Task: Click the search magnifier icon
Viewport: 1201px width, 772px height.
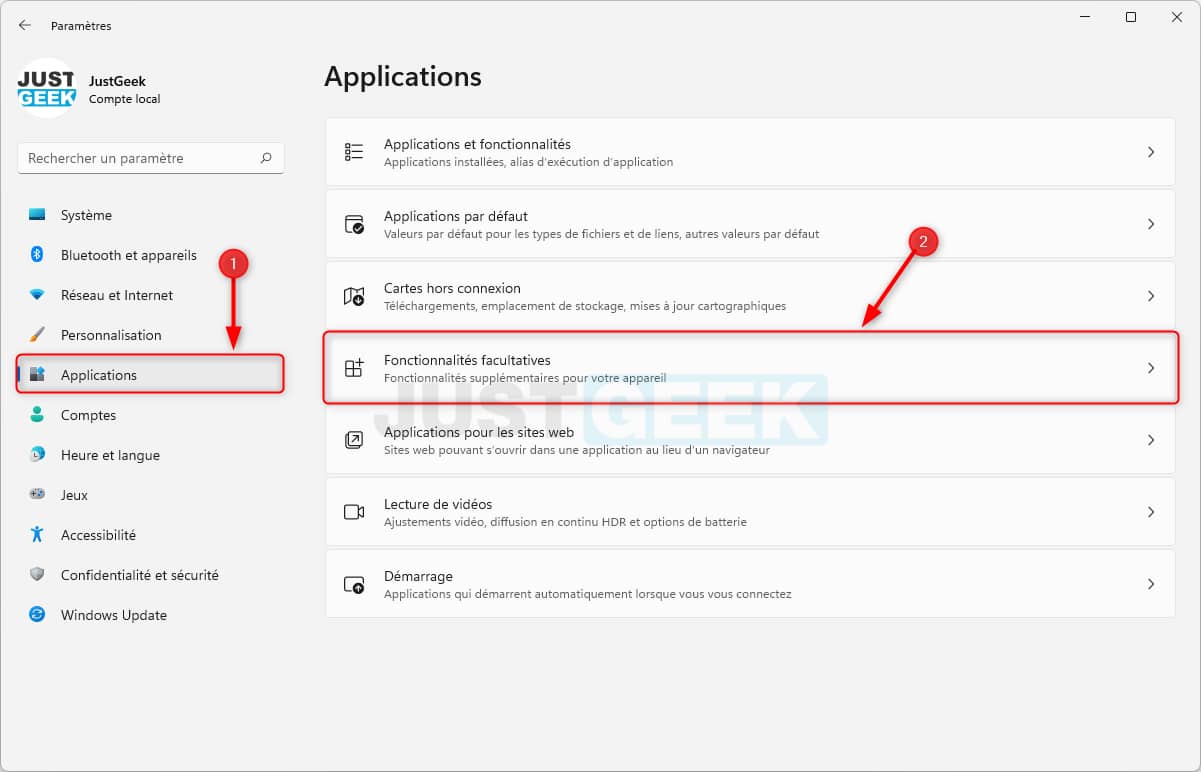Action: pos(266,158)
